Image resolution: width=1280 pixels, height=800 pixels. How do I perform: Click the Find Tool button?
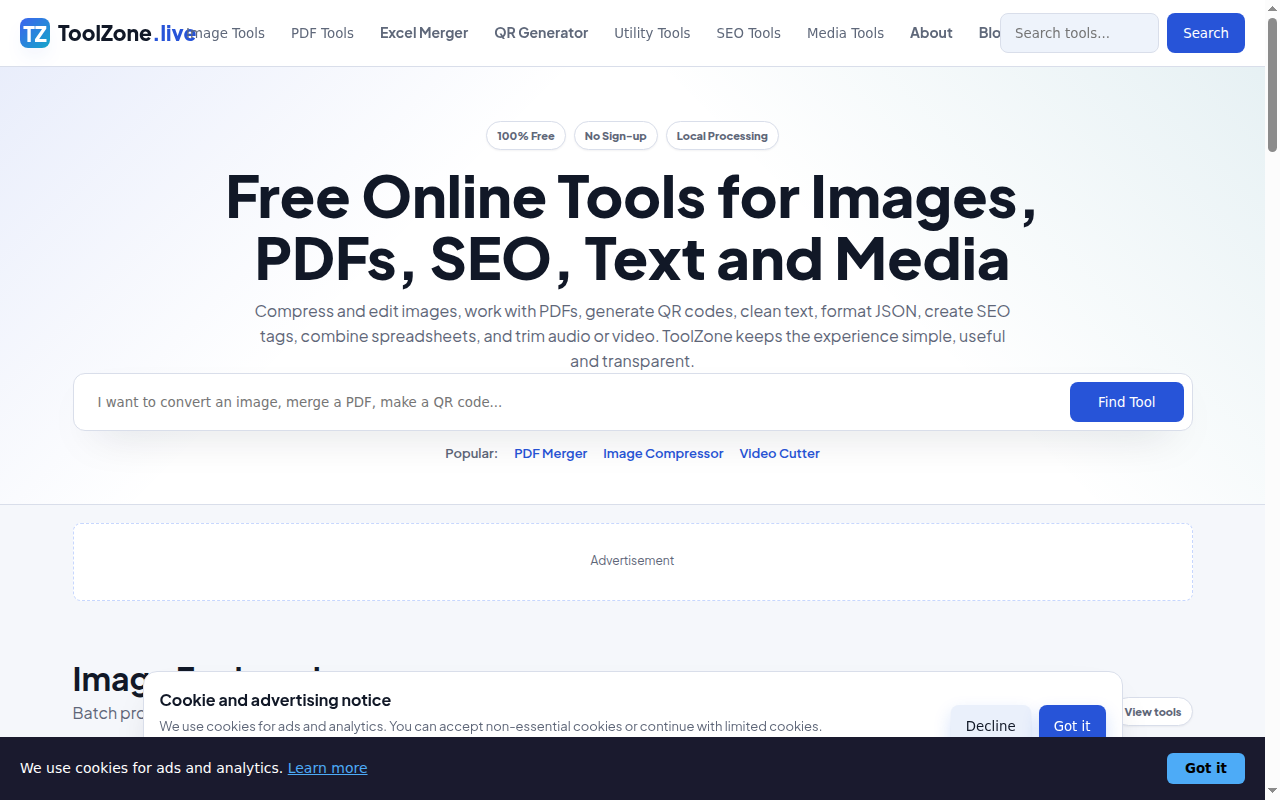1127,402
